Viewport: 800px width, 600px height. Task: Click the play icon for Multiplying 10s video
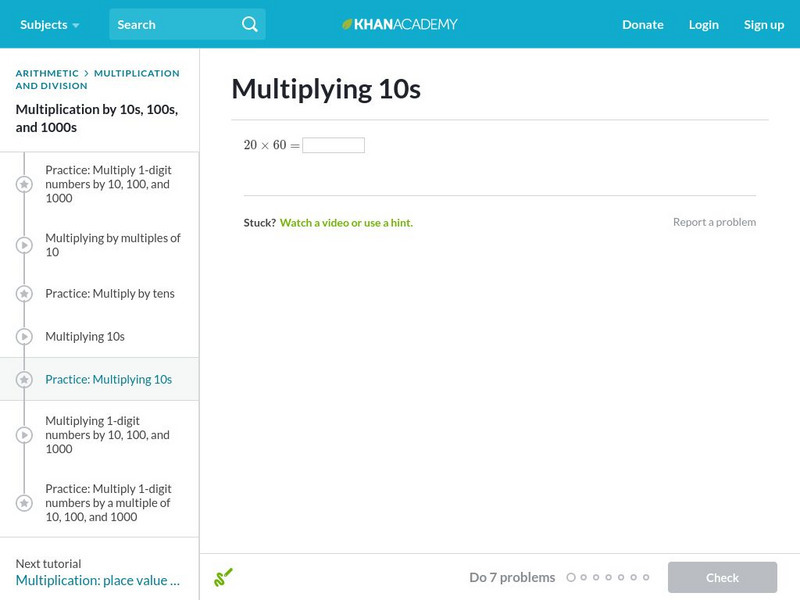point(22,336)
